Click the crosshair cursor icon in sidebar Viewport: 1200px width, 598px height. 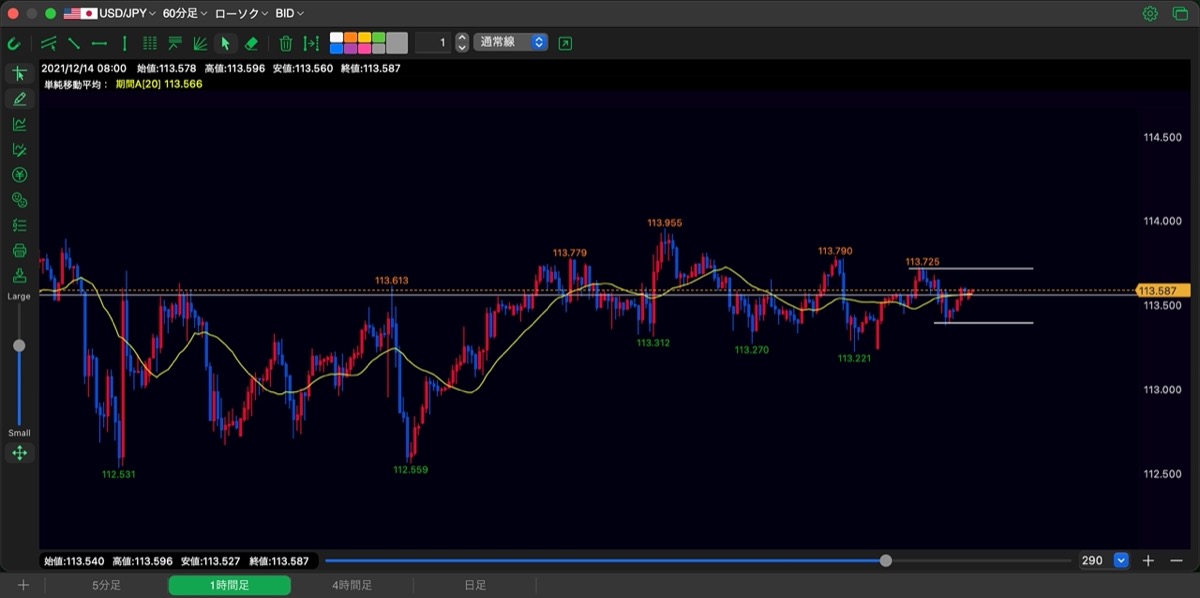(x=19, y=74)
